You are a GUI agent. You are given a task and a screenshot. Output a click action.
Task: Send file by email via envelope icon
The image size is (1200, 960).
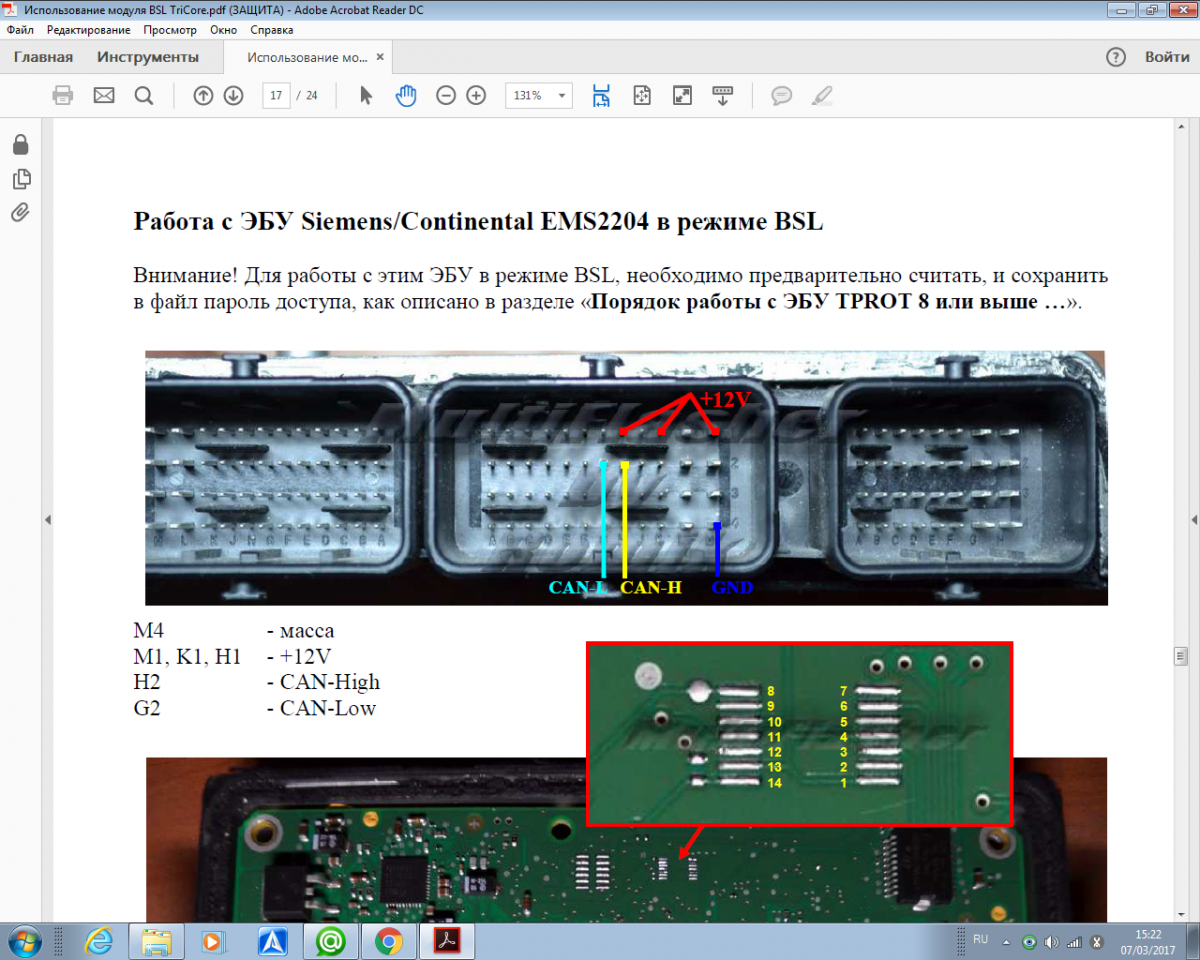(104, 95)
